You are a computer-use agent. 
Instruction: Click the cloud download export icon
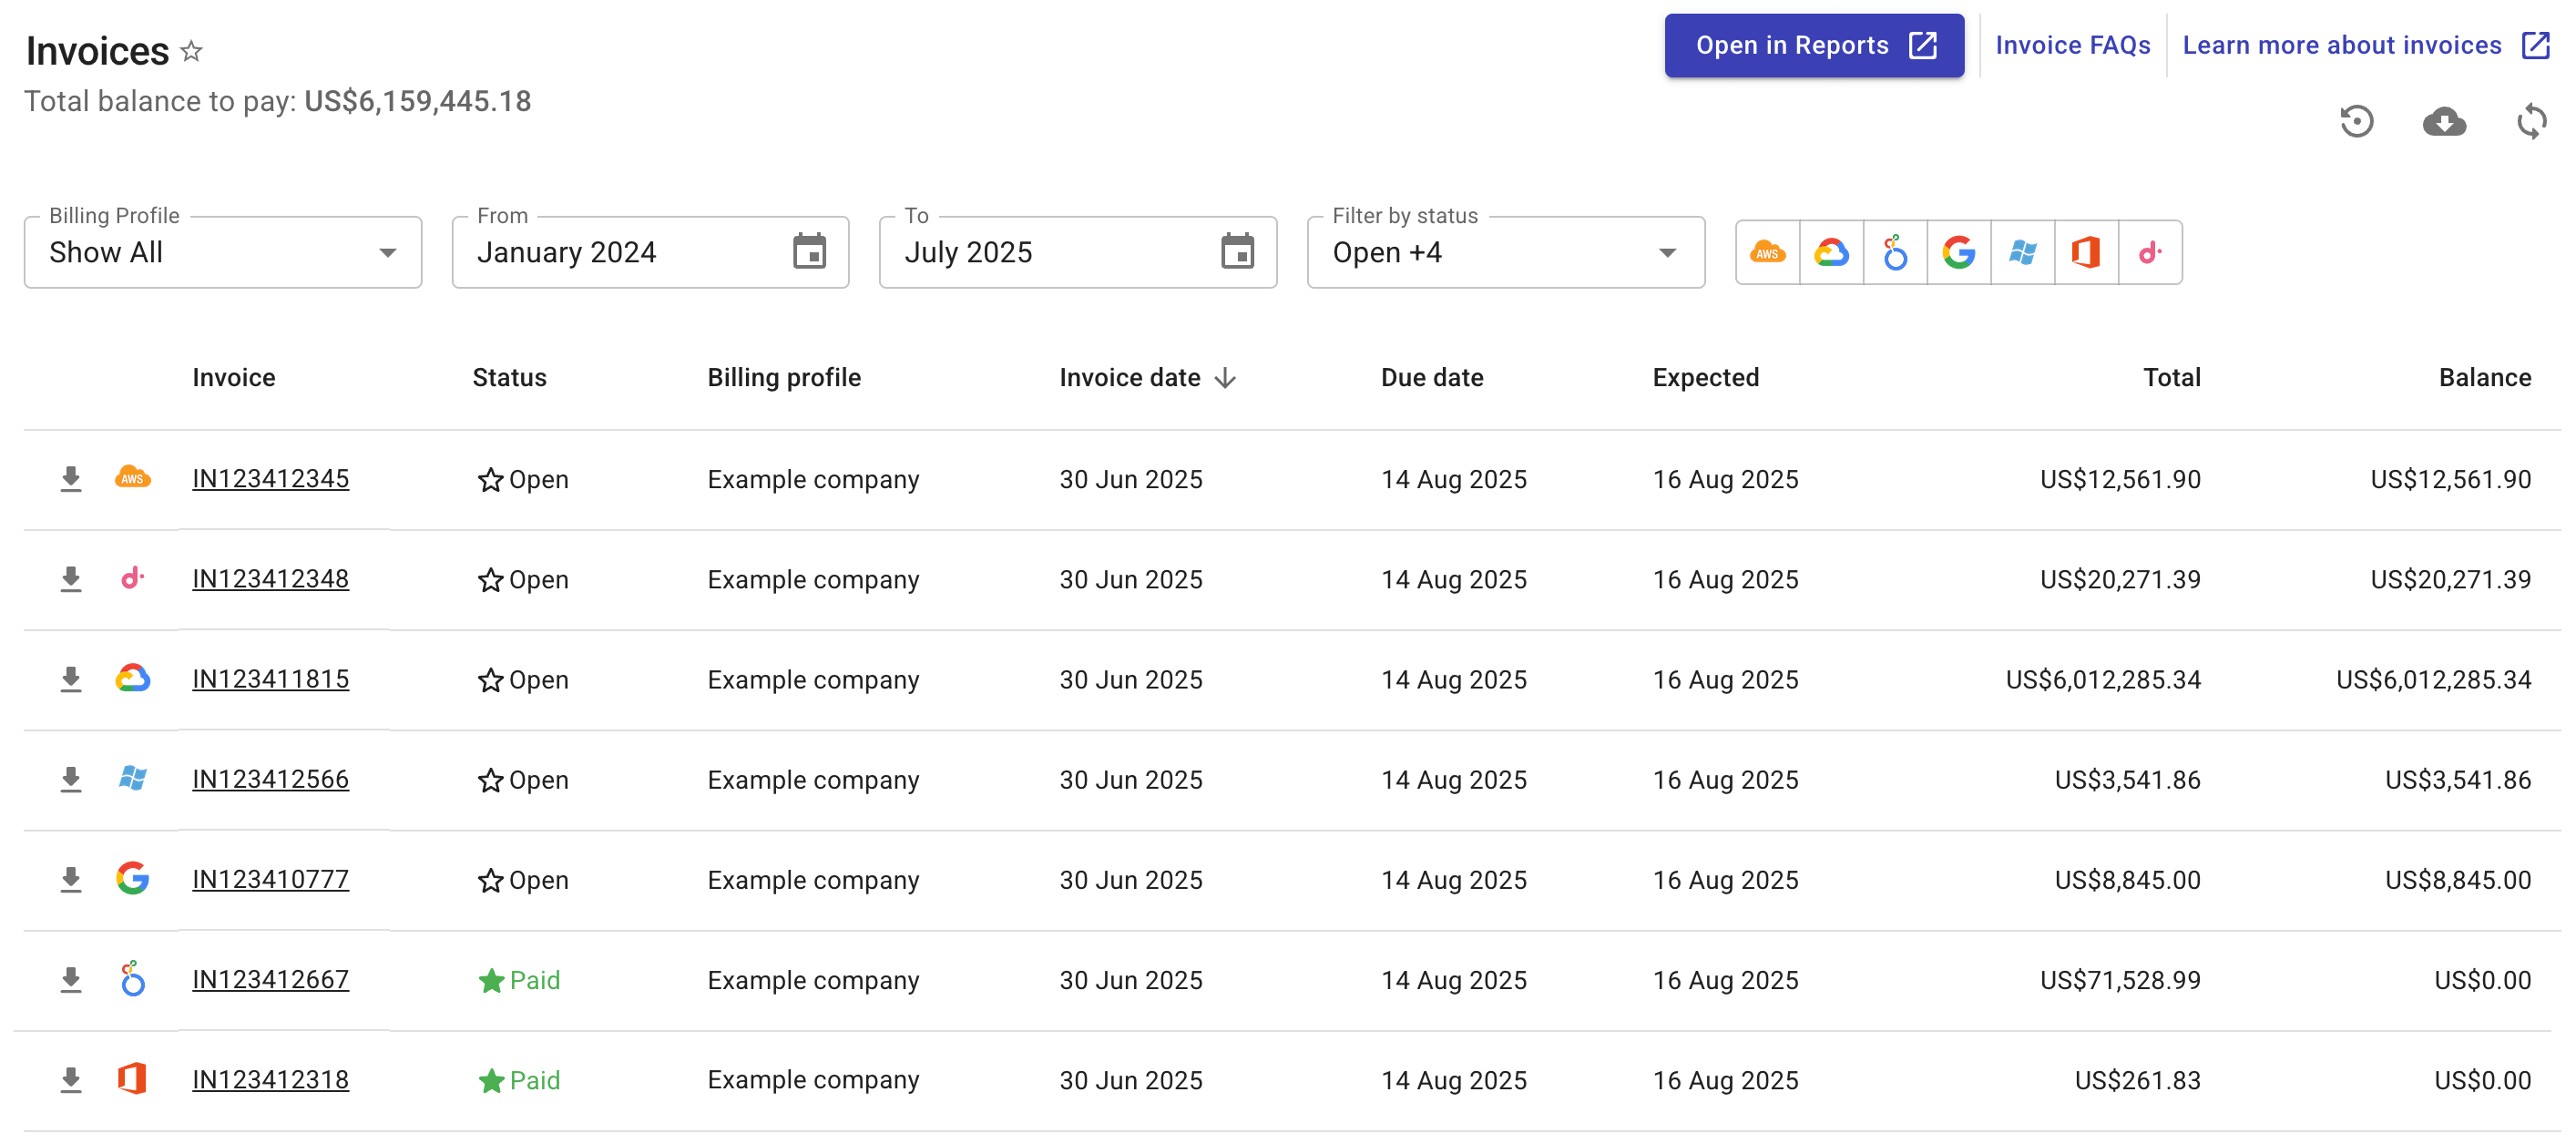click(2444, 121)
